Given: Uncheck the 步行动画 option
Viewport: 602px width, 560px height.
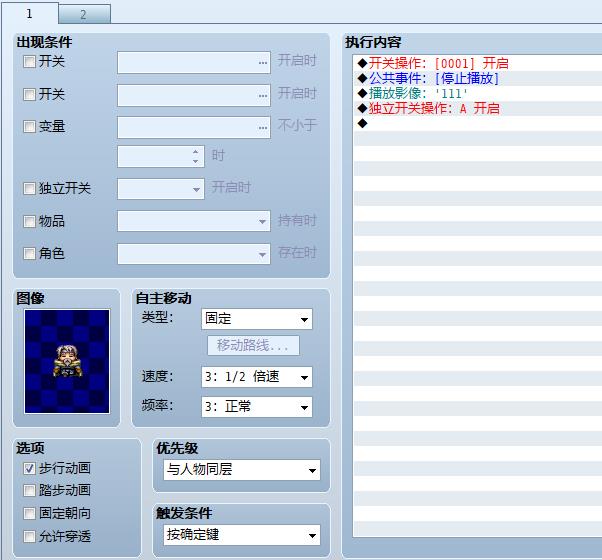Looking at the screenshot, I should [29, 468].
